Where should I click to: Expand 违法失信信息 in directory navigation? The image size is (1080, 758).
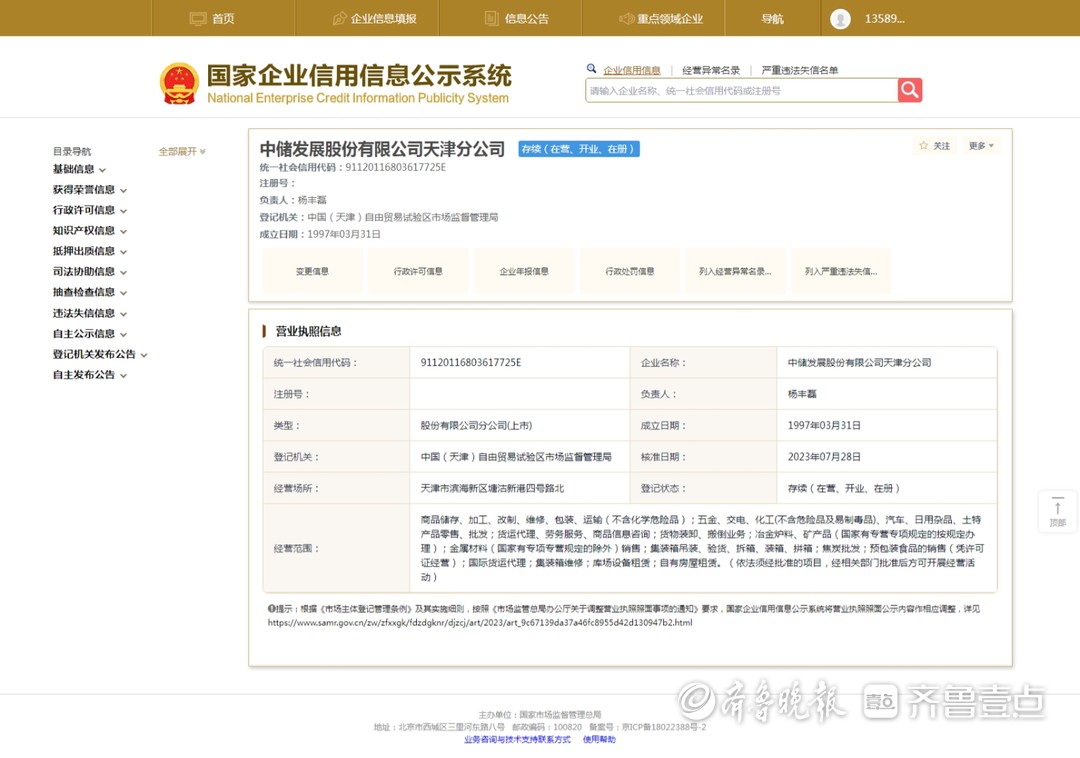[x=90, y=313]
